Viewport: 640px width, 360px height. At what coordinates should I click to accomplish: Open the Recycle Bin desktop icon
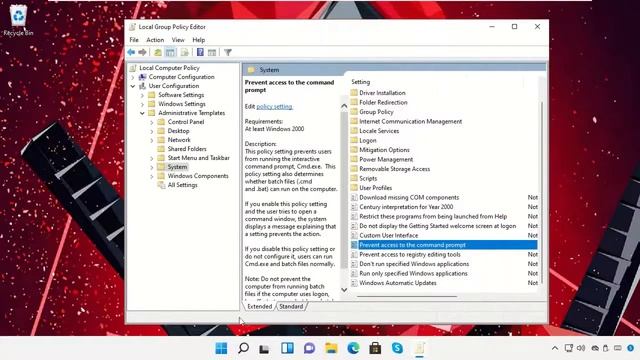click(18, 20)
